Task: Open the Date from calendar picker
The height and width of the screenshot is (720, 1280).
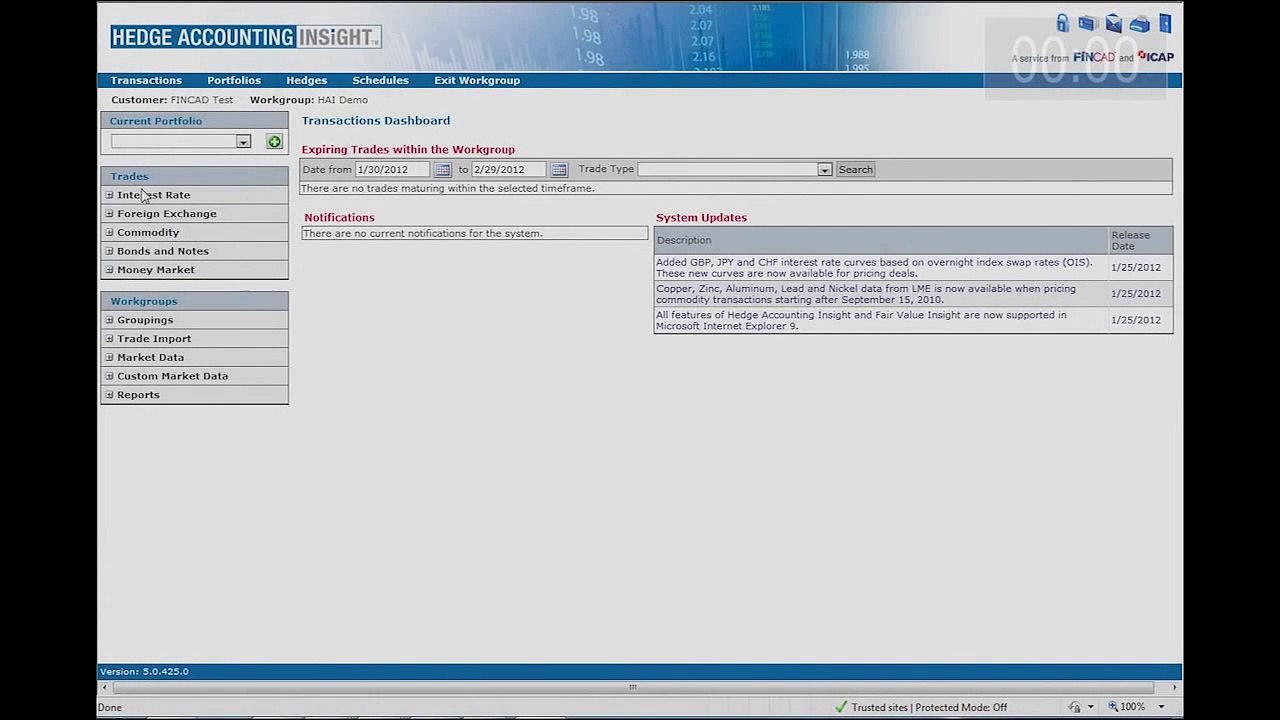Action: (442, 170)
